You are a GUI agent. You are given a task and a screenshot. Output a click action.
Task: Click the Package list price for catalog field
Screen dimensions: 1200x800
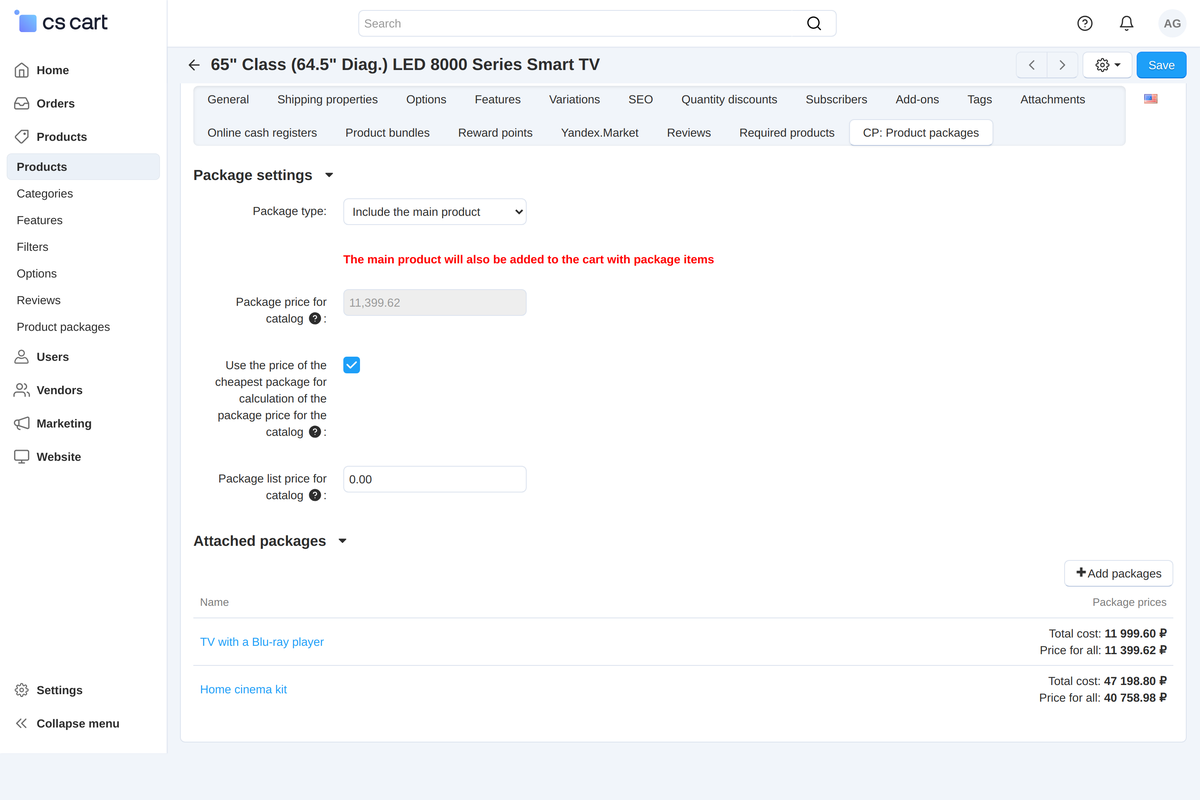(x=435, y=479)
